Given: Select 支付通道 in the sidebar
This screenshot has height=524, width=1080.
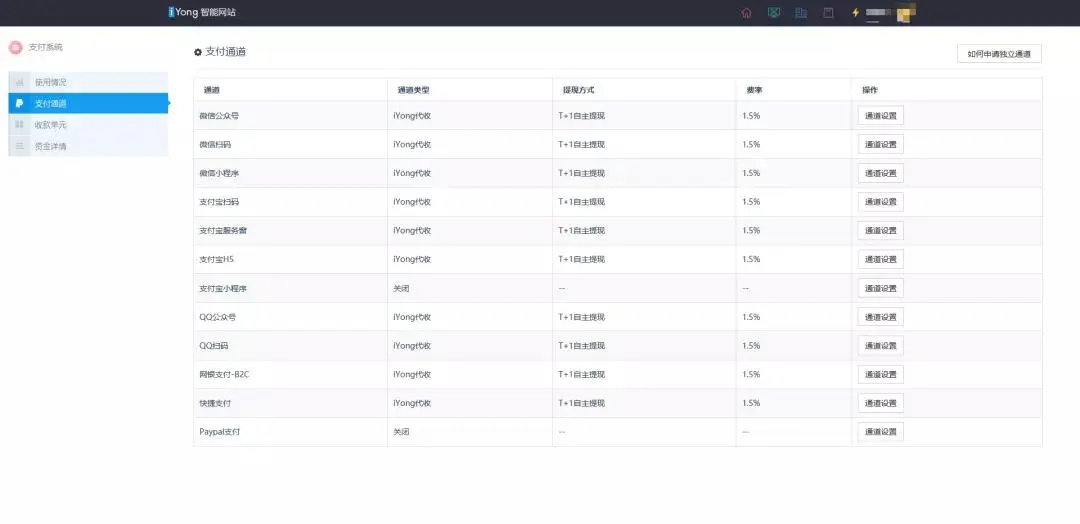Looking at the screenshot, I should pyautogui.click(x=50, y=103).
